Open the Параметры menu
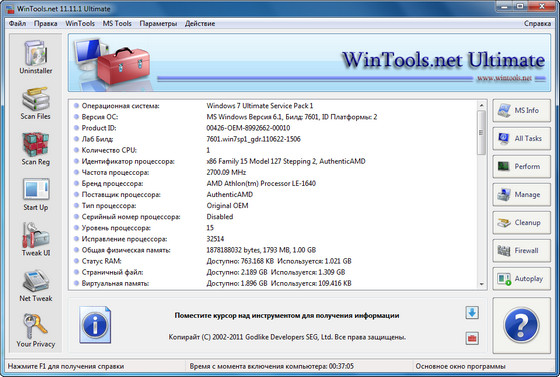Screen dimensions: 560x377 point(158,24)
